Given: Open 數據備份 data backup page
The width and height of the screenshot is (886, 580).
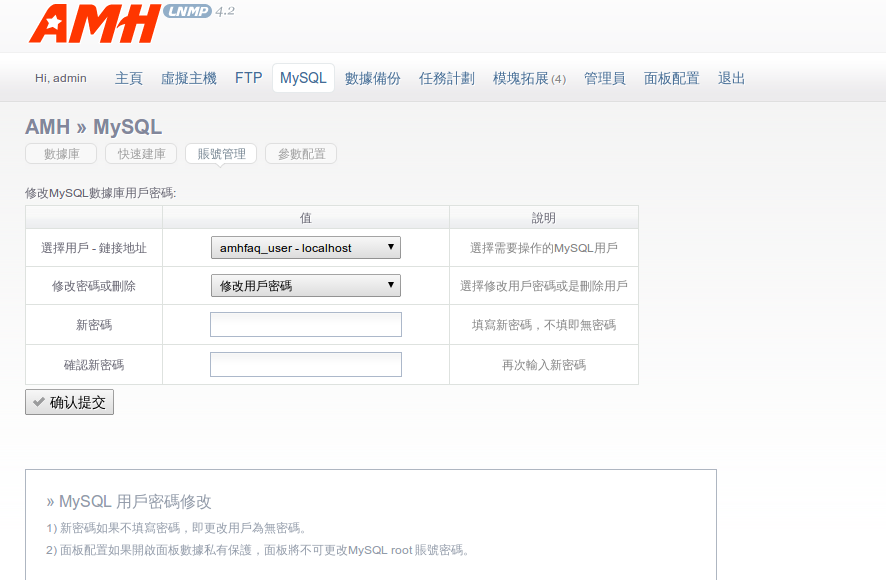Looking at the screenshot, I should (373, 78).
